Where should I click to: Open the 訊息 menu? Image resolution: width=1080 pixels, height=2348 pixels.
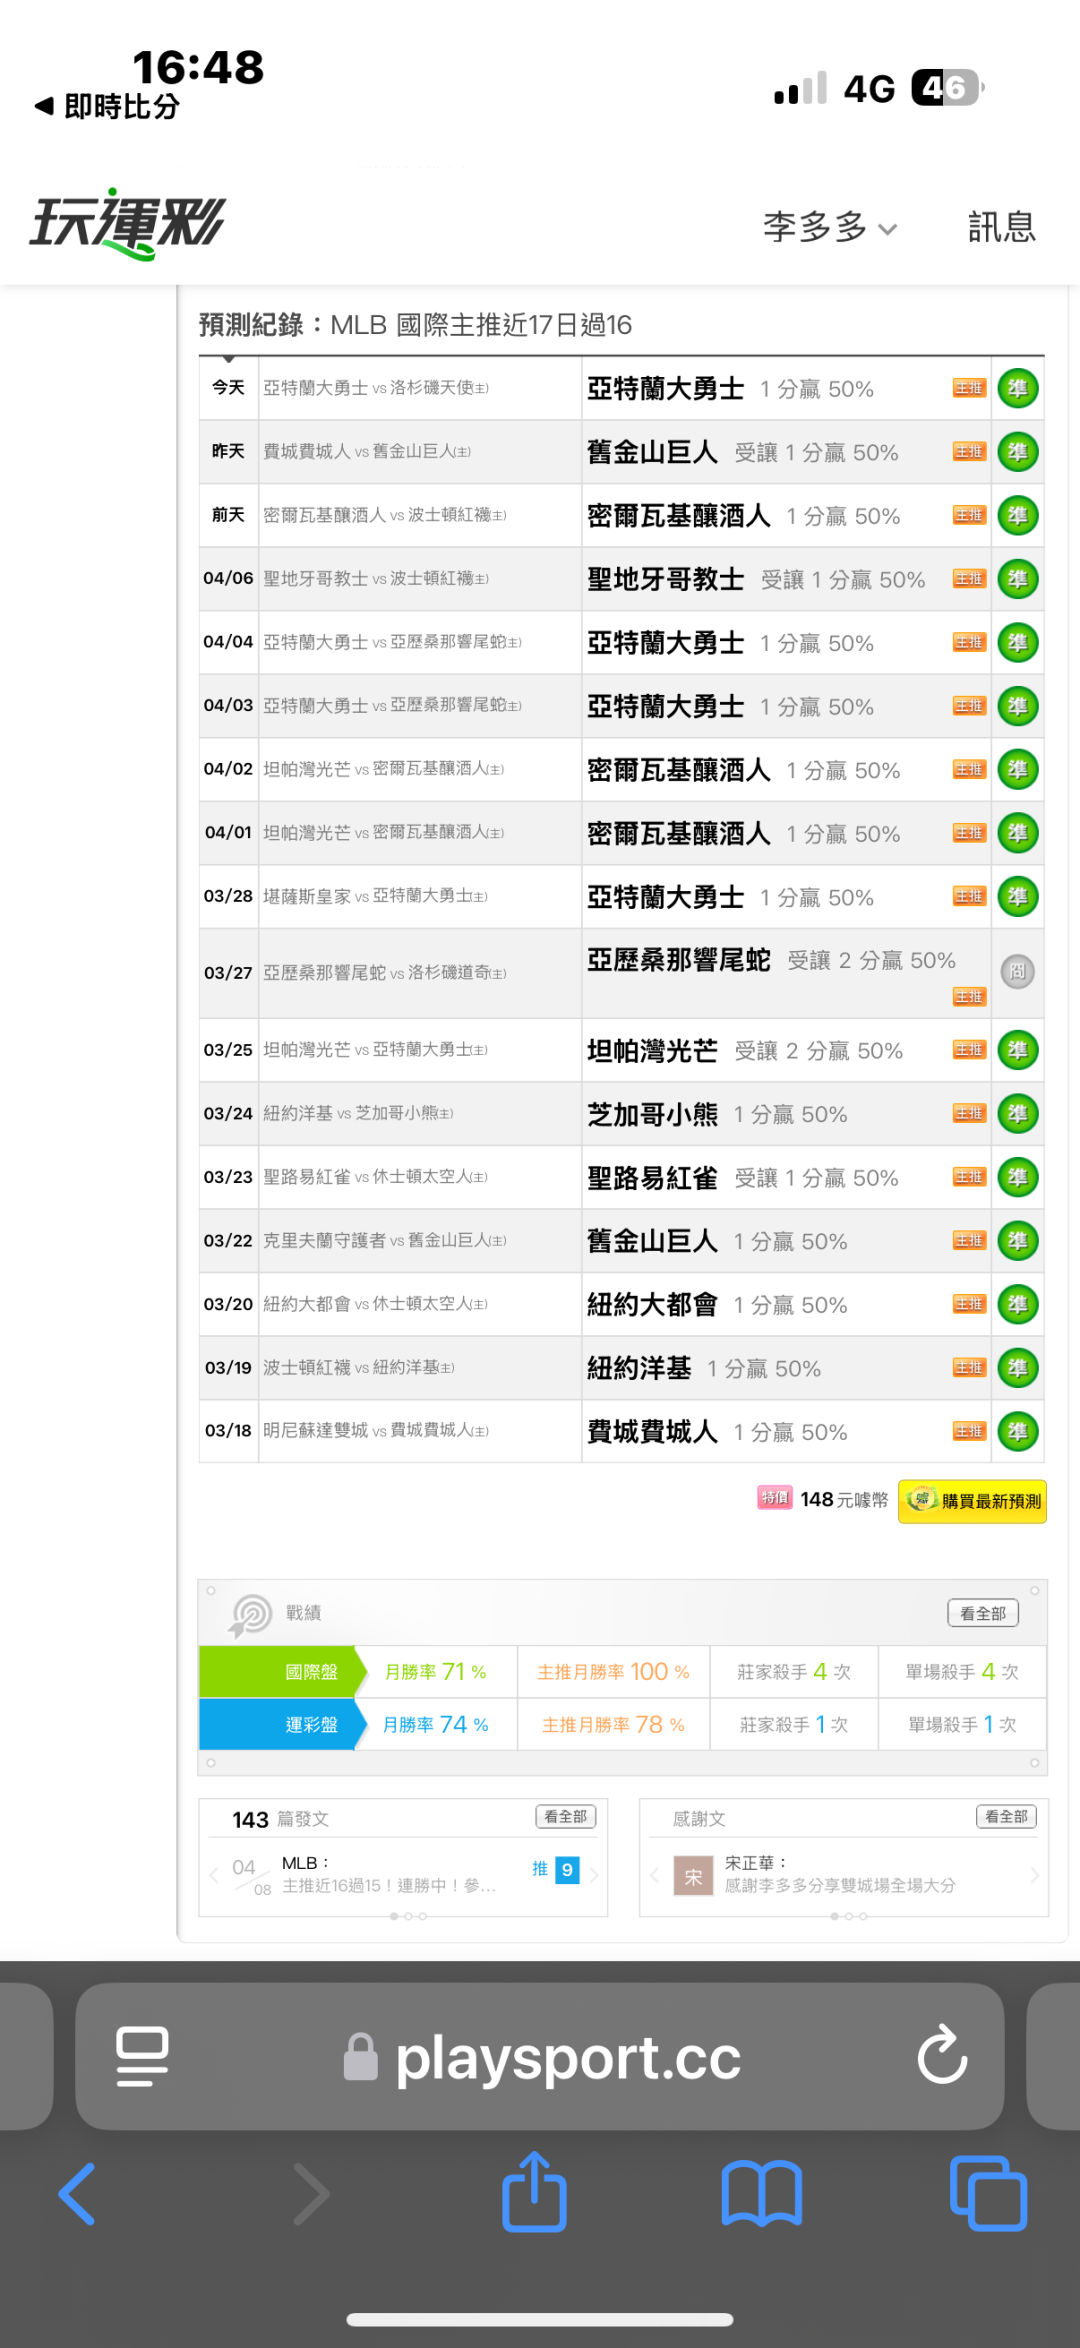coord(1001,227)
